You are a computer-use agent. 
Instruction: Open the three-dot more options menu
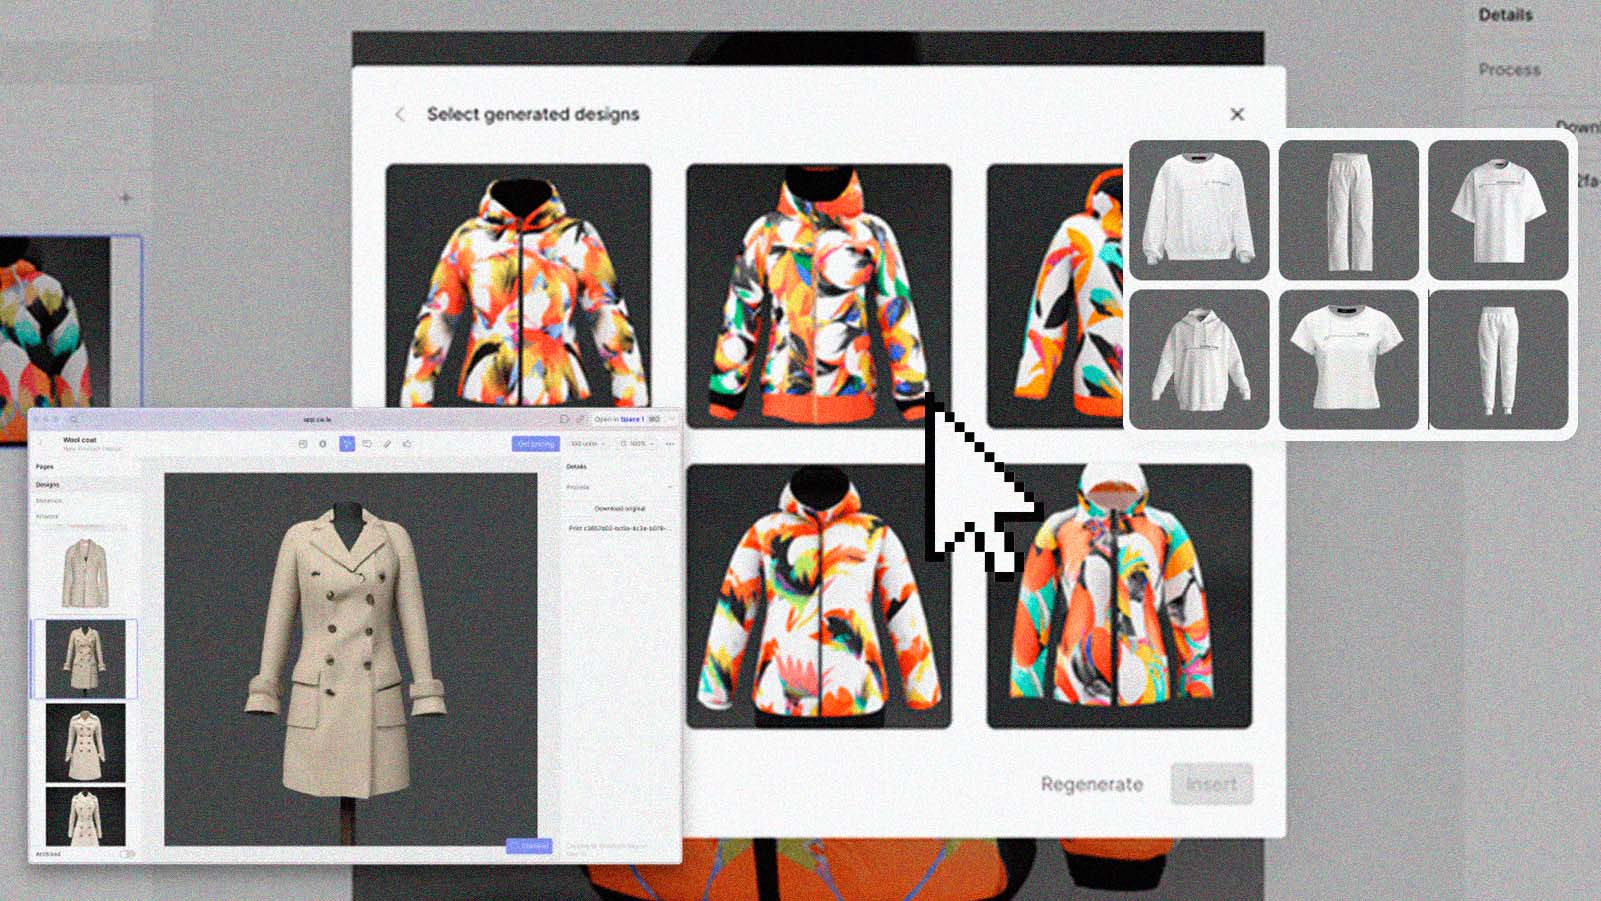pos(670,444)
